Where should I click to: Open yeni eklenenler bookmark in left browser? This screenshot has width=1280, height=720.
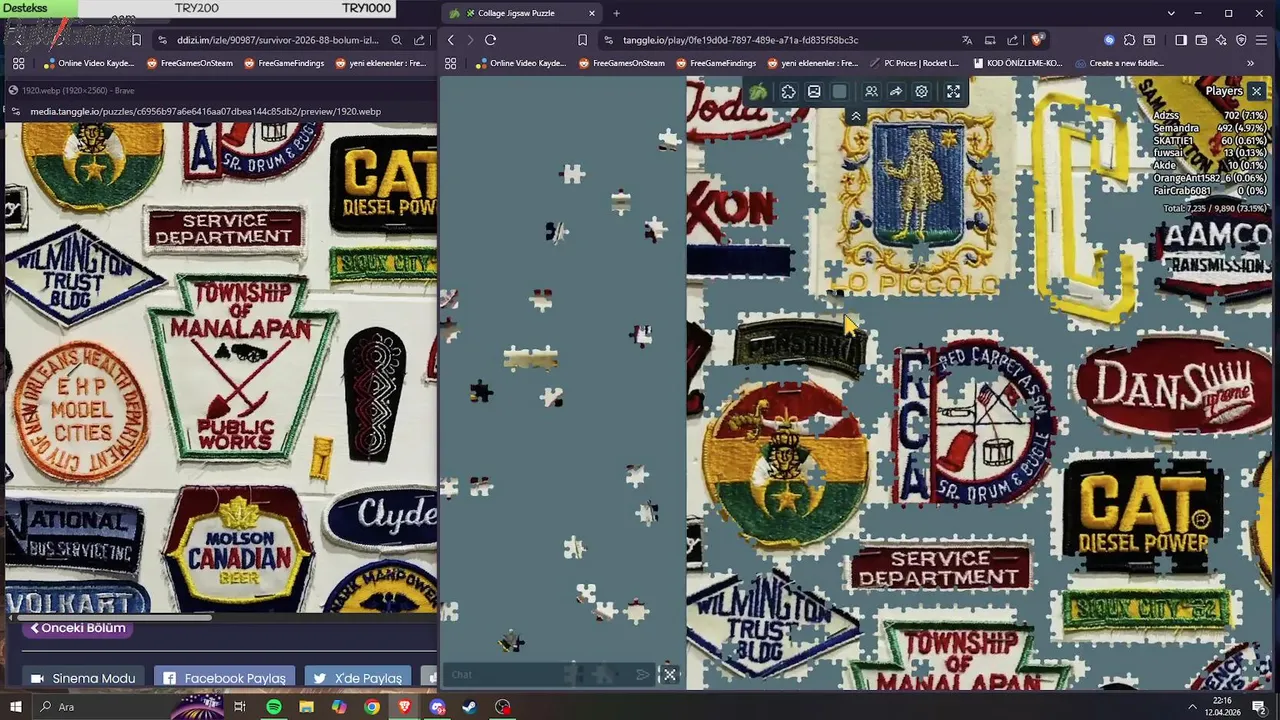point(381,63)
